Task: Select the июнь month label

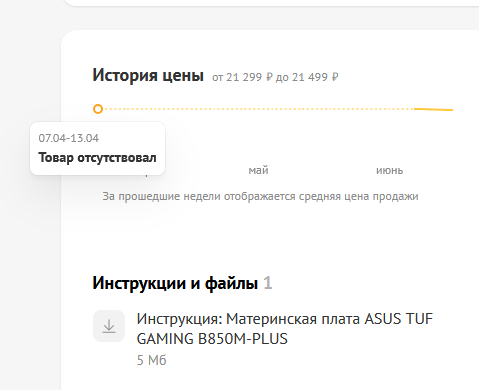Action: click(x=389, y=170)
